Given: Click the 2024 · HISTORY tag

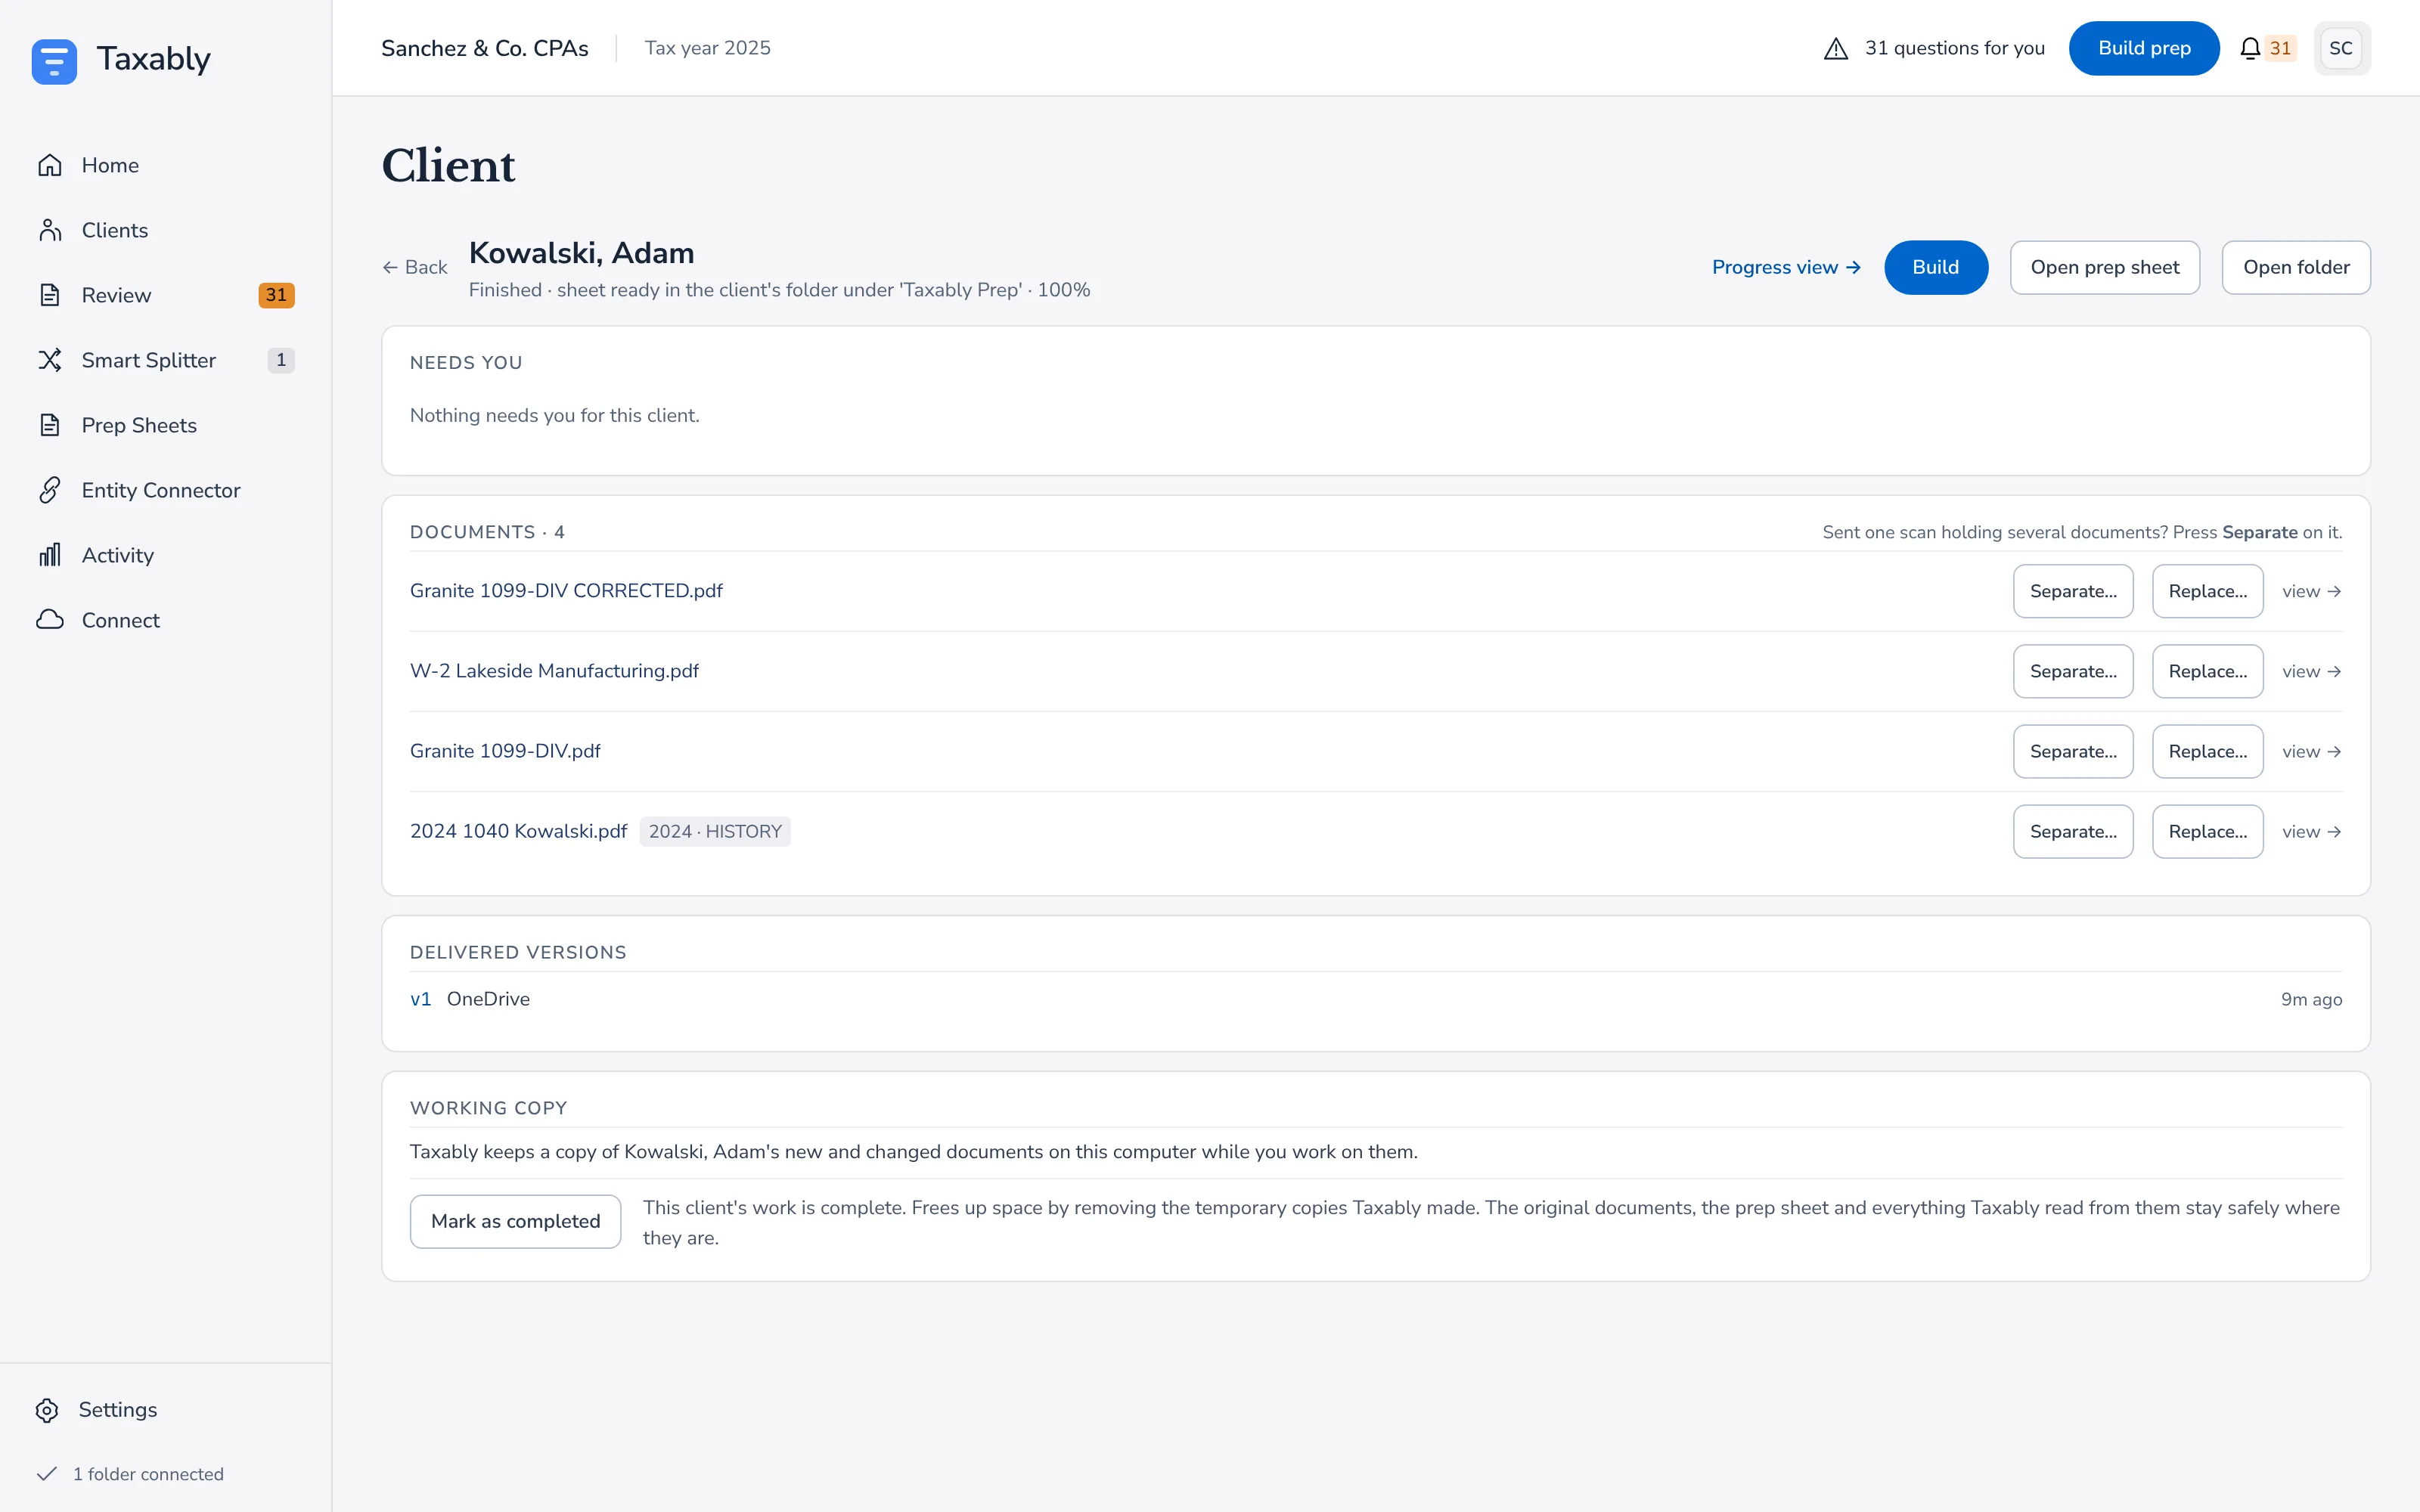Looking at the screenshot, I should [715, 831].
